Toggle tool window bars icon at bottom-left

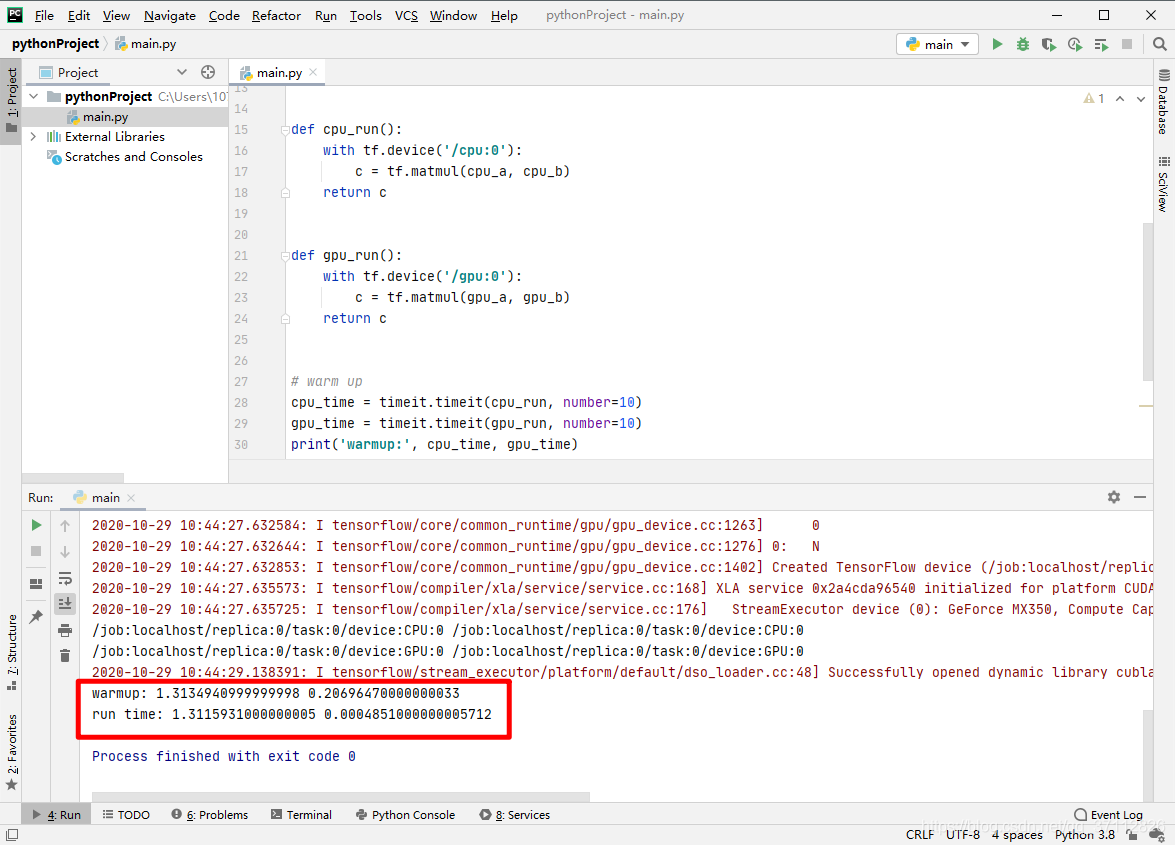point(12,835)
